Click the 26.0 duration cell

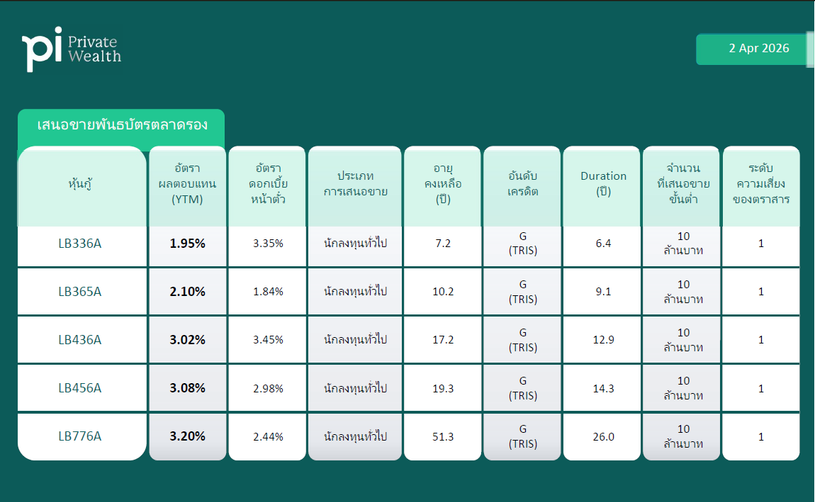[603, 436]
